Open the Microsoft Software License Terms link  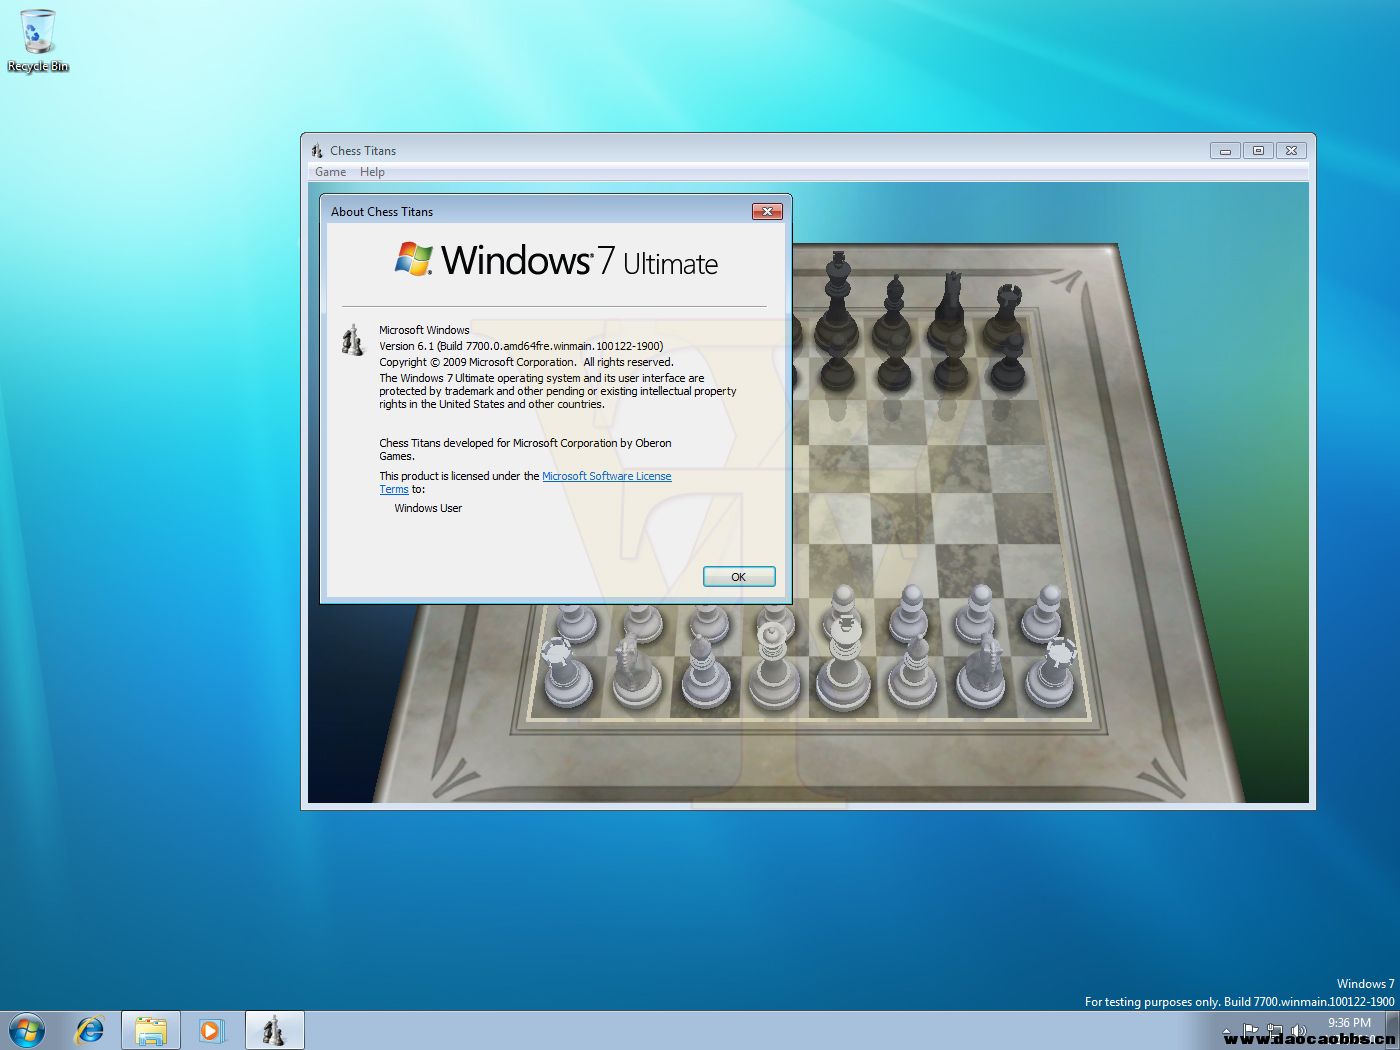[x=606, y=476]
